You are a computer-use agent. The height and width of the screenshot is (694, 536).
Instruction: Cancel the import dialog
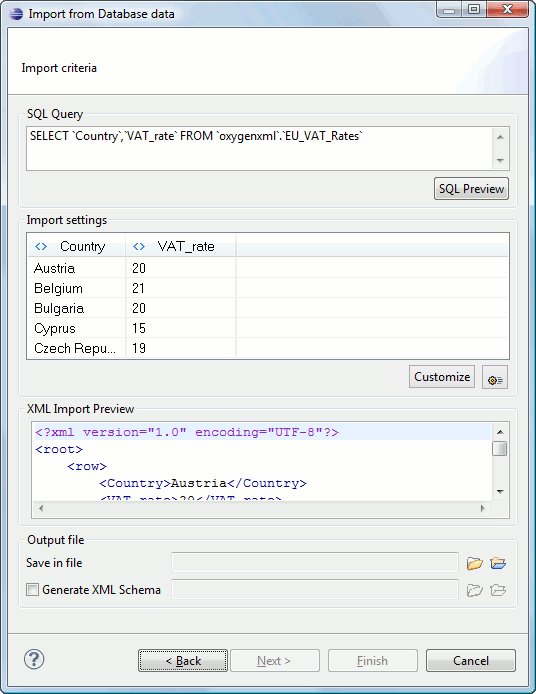(x=471, y=661)
